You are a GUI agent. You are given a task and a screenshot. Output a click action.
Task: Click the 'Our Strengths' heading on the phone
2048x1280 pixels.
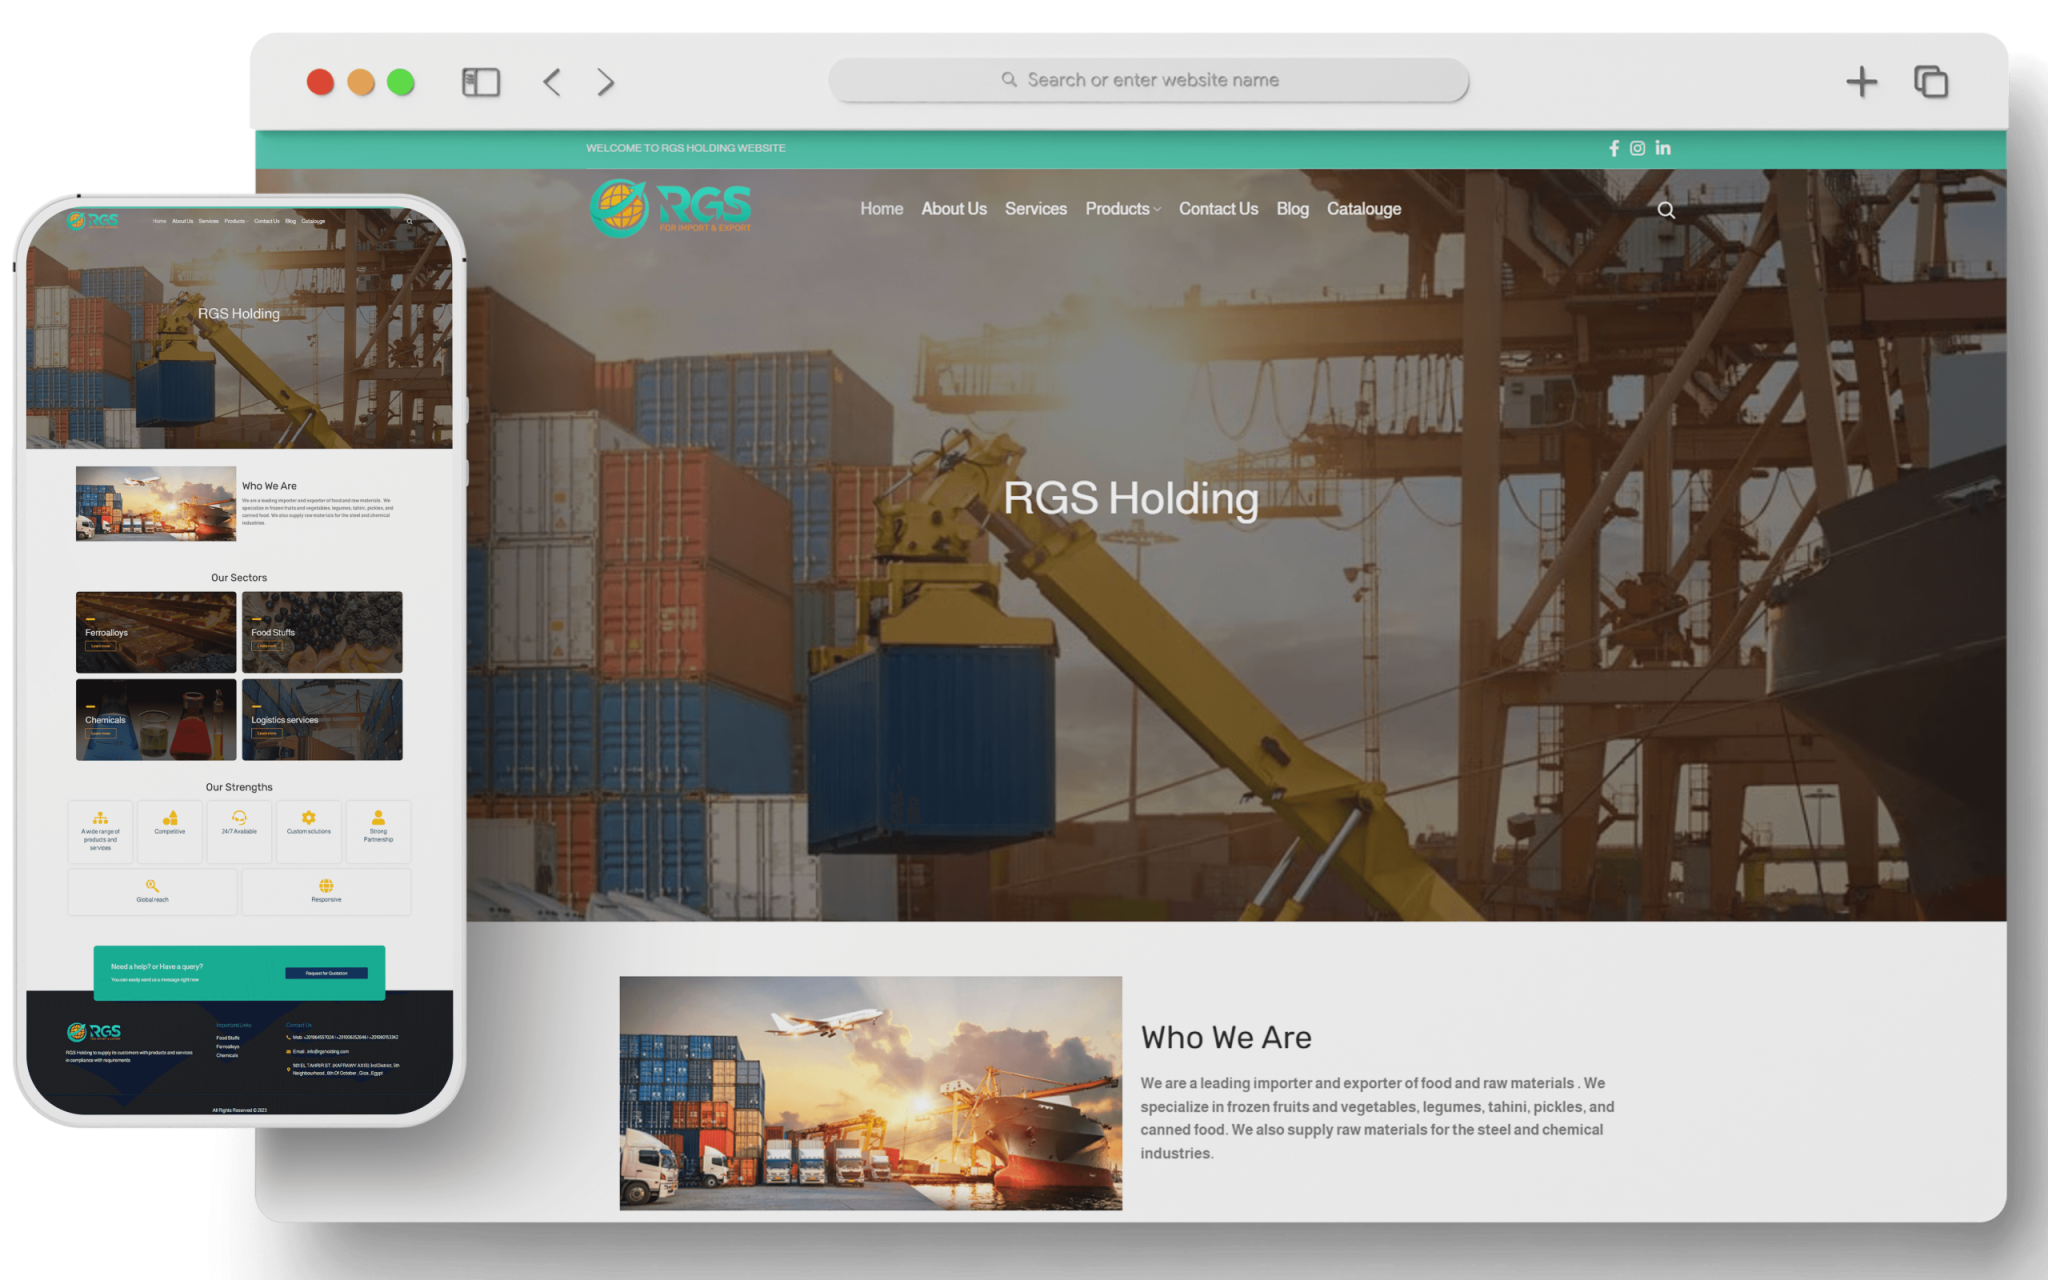tap(239, 787)
